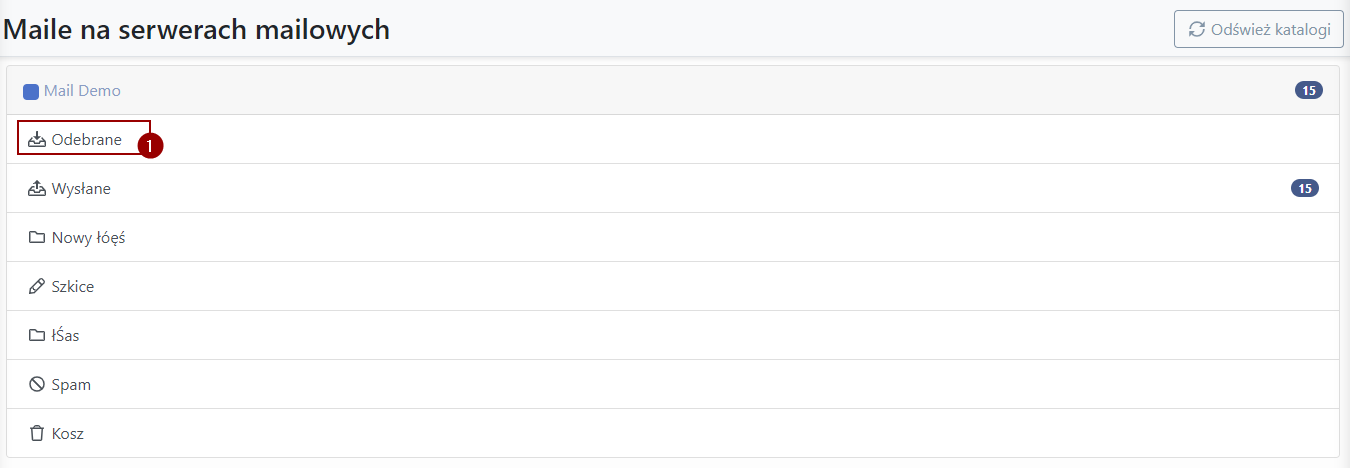1350x468 pixels.
Task: Click the Odśwież katalogi button
Action: coord(1259,29)
